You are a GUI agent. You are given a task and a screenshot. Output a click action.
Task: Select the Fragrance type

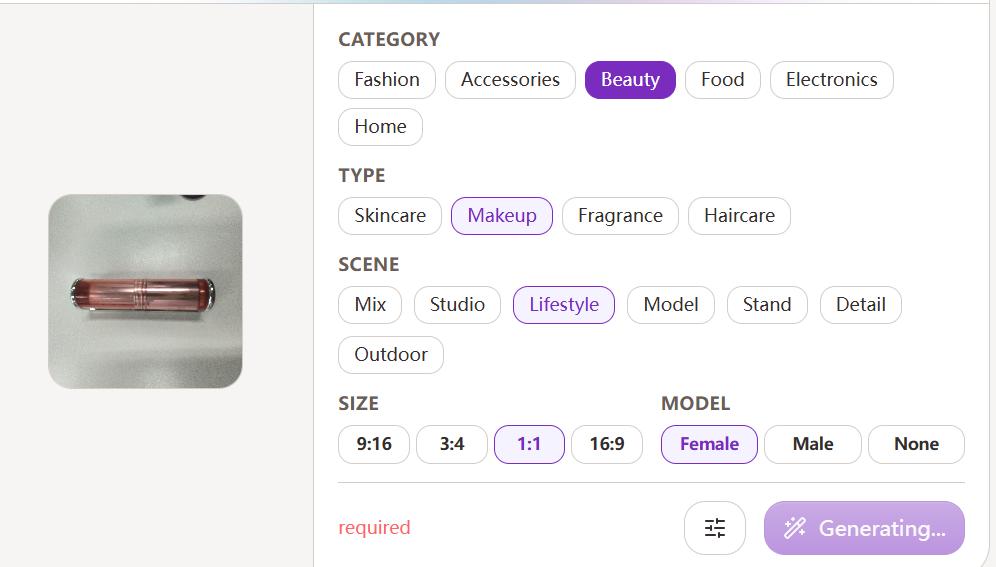pyautogui.click(x=621, y=216)
